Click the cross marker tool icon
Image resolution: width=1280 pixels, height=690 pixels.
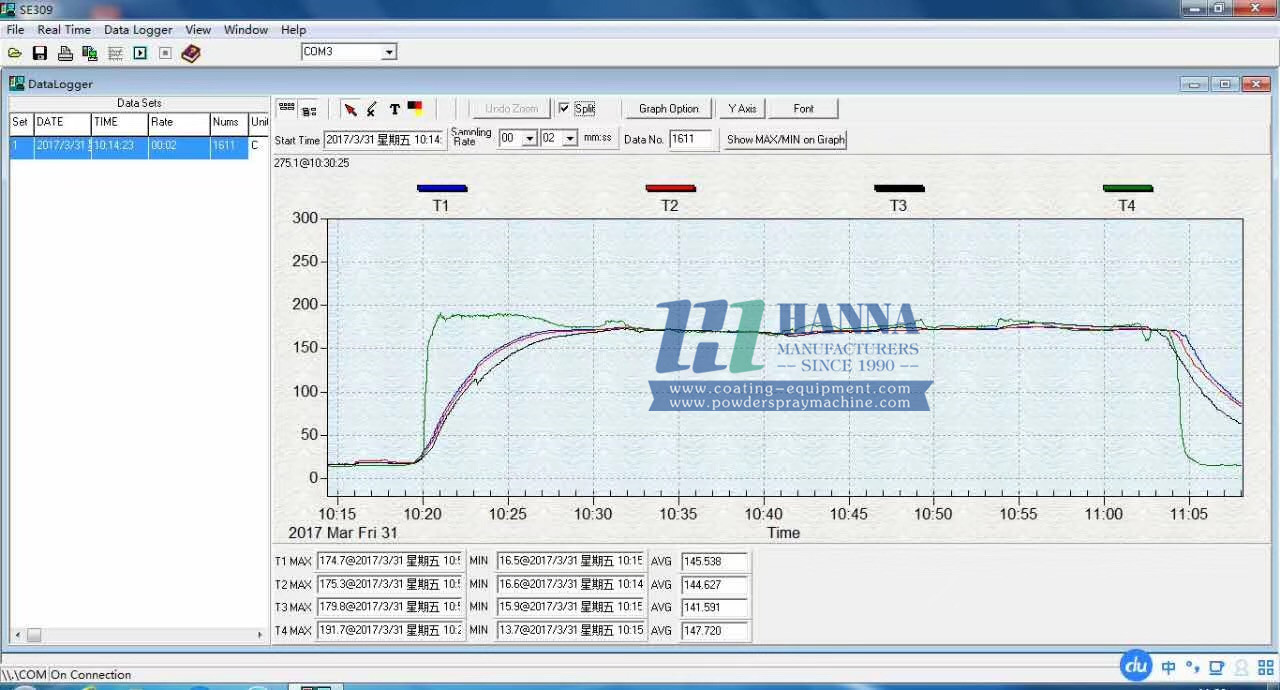coord(371,109)
